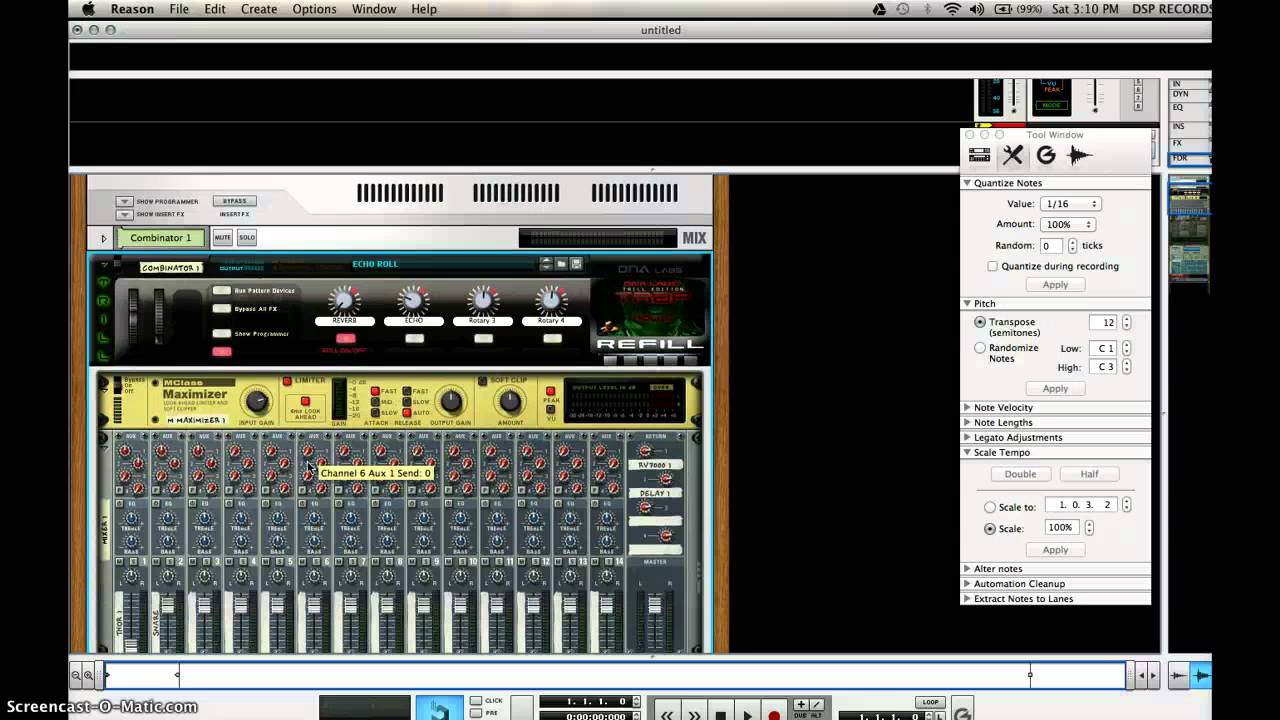This screenshot has height=720, width=1280.
Task: Expand the Alter notes section
Action: tap(967, 568)
